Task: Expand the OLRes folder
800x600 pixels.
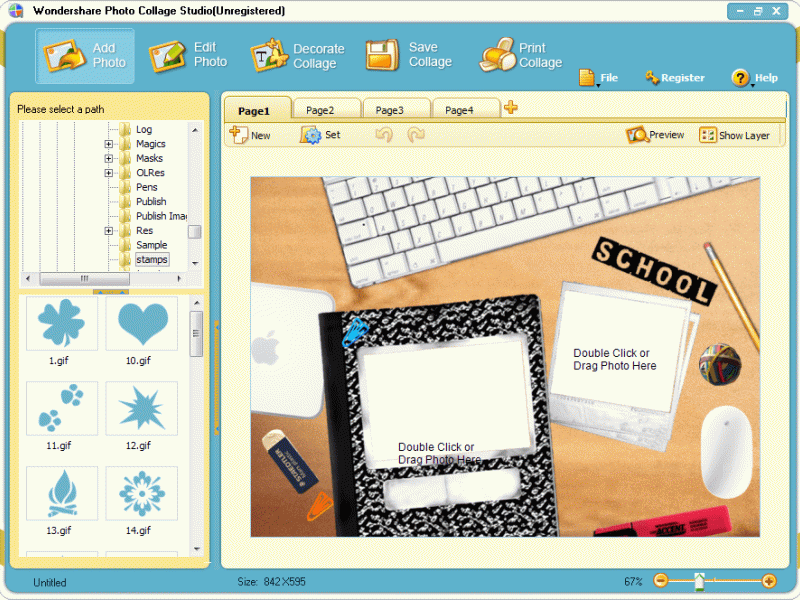Action: click(x=109, y=173)
